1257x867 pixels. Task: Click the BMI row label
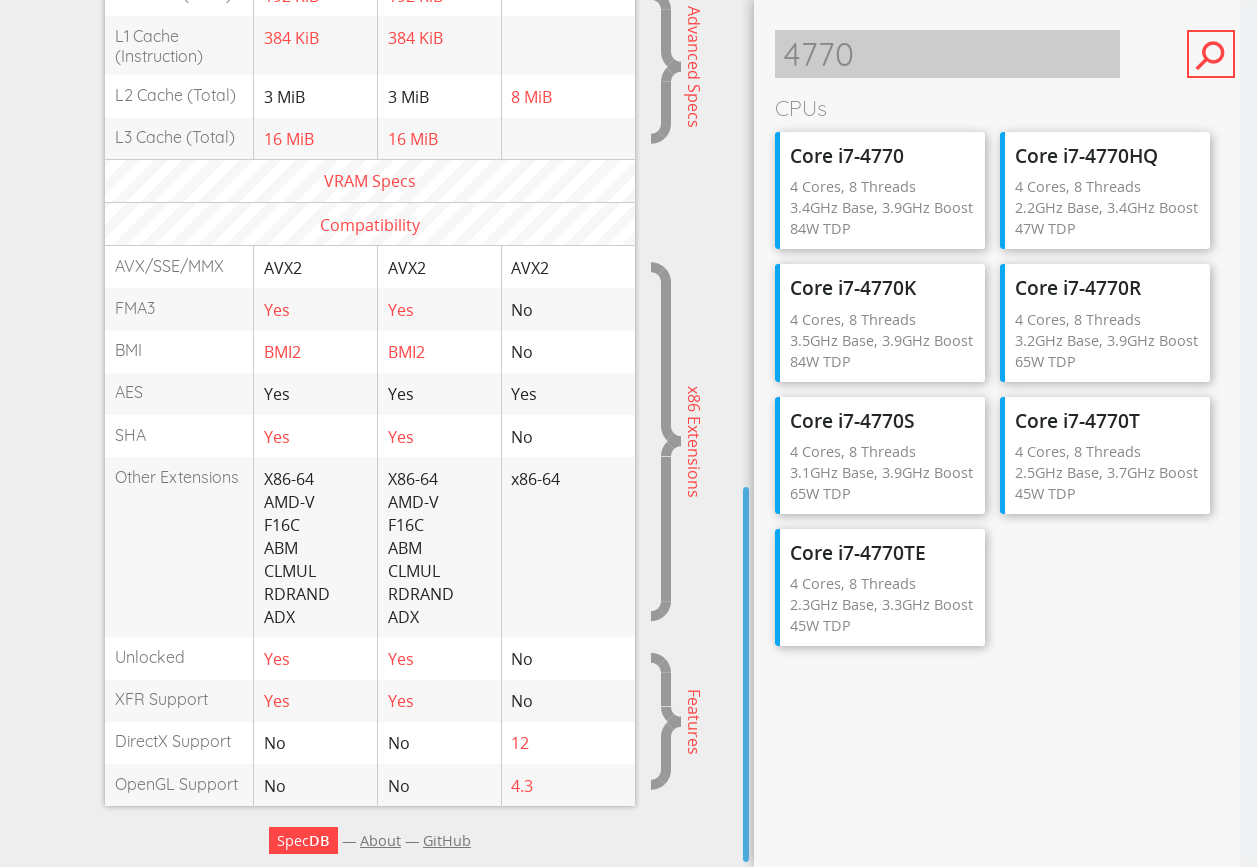click(128, 350)
